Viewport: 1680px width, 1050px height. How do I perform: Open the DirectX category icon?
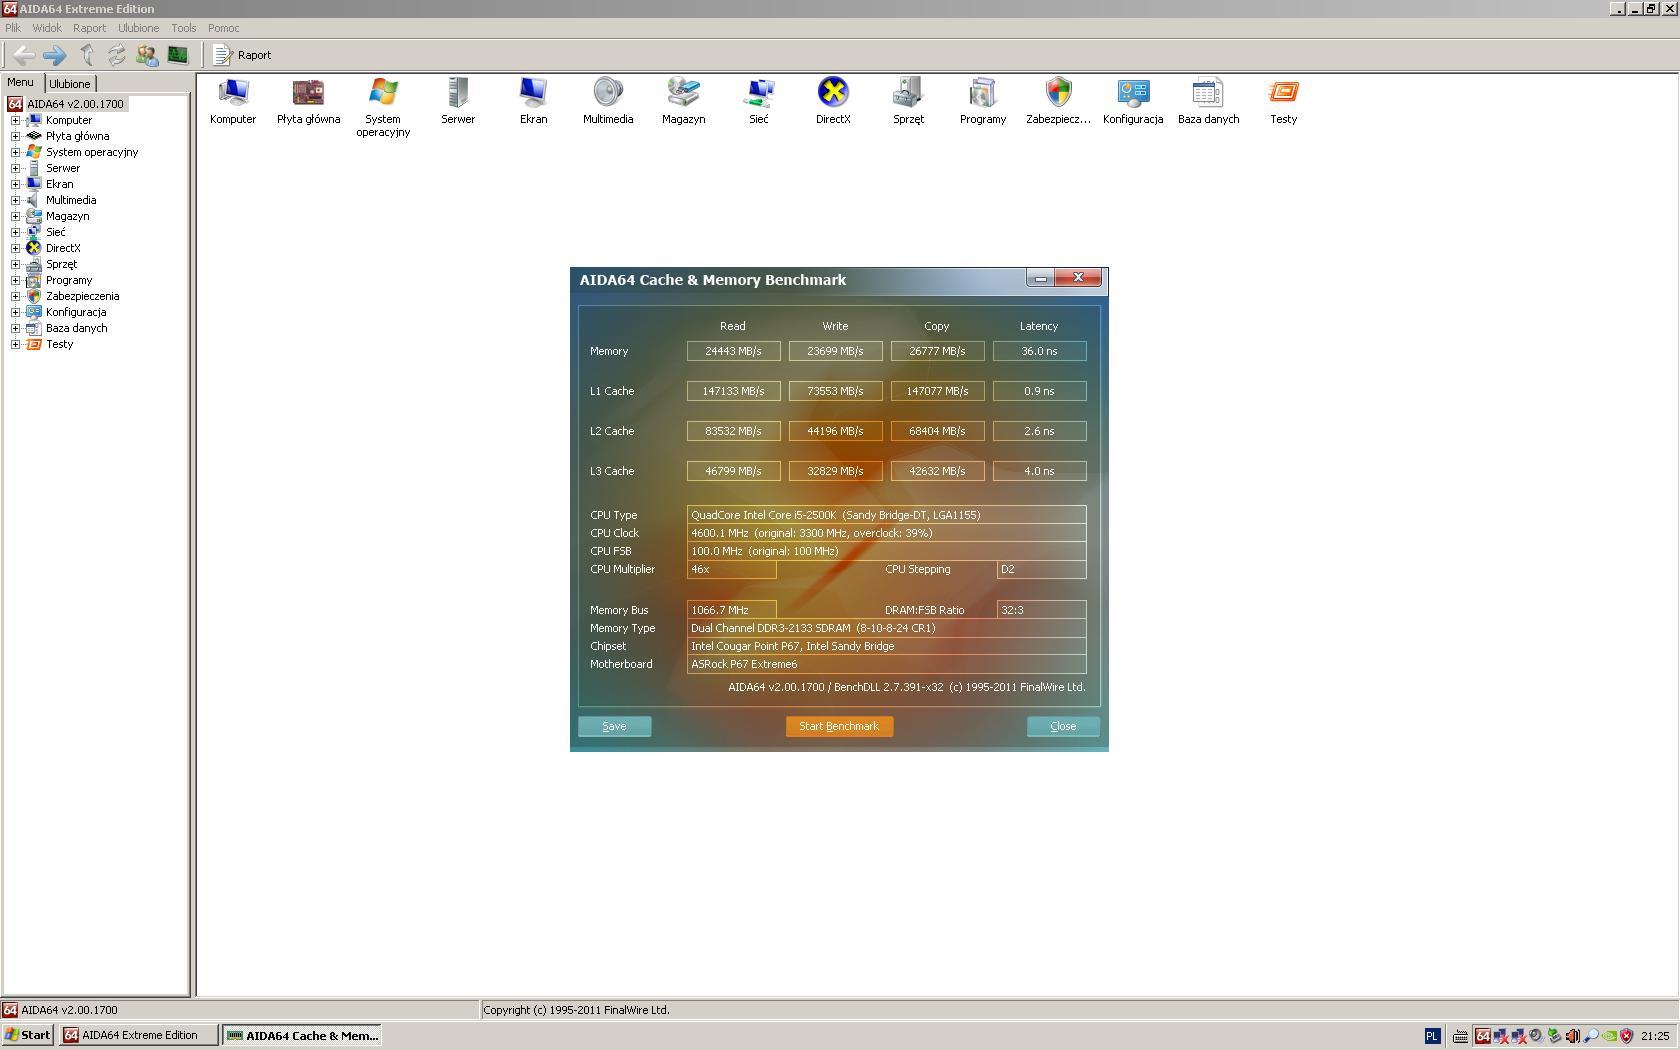[832, 93]
